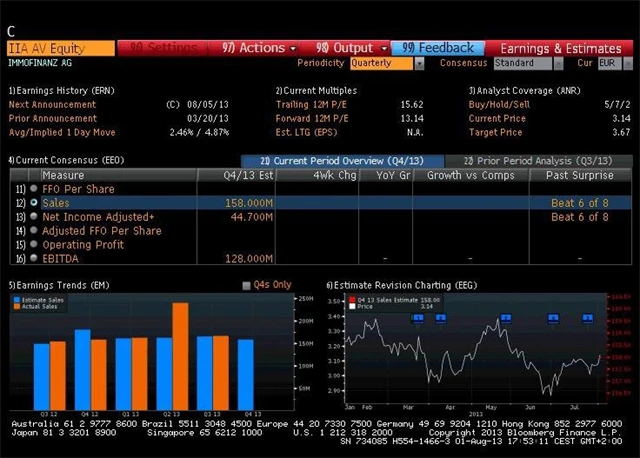Click the Forward 12M P/E value 13.14

411,118
